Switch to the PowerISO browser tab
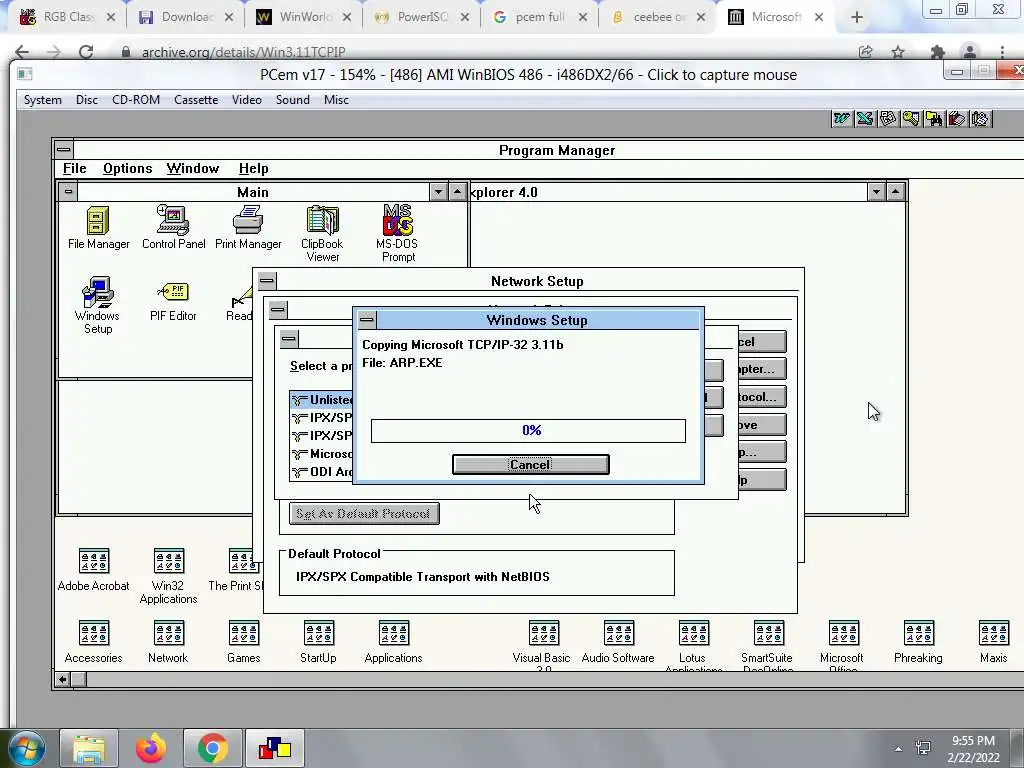The image size is (1024, 768). click(421, 17)
